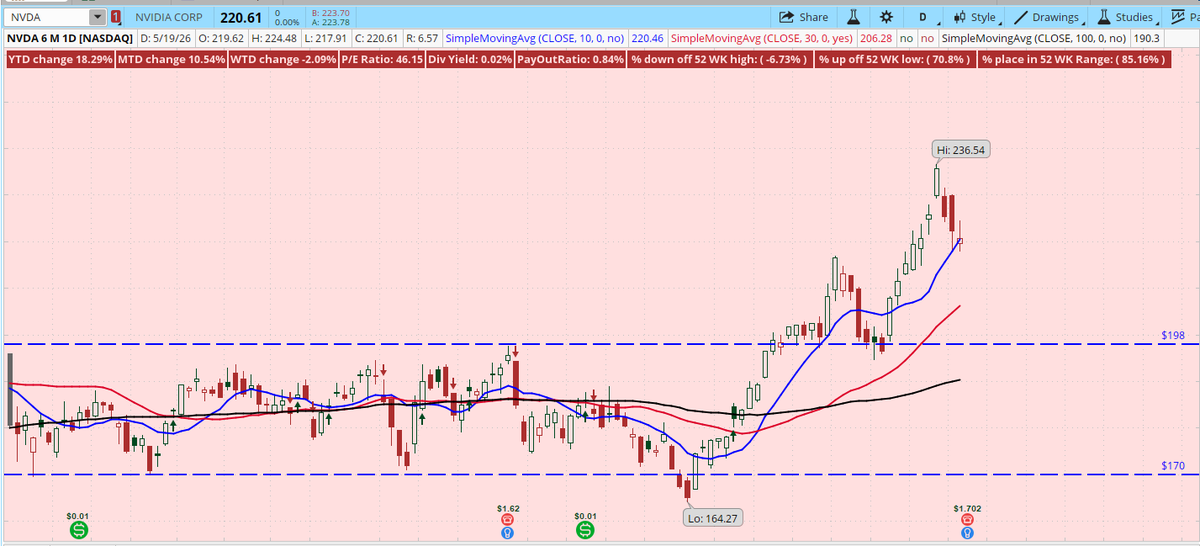
Task: Click the red earnings phone icon under $1.702
Action: (966, 520)
